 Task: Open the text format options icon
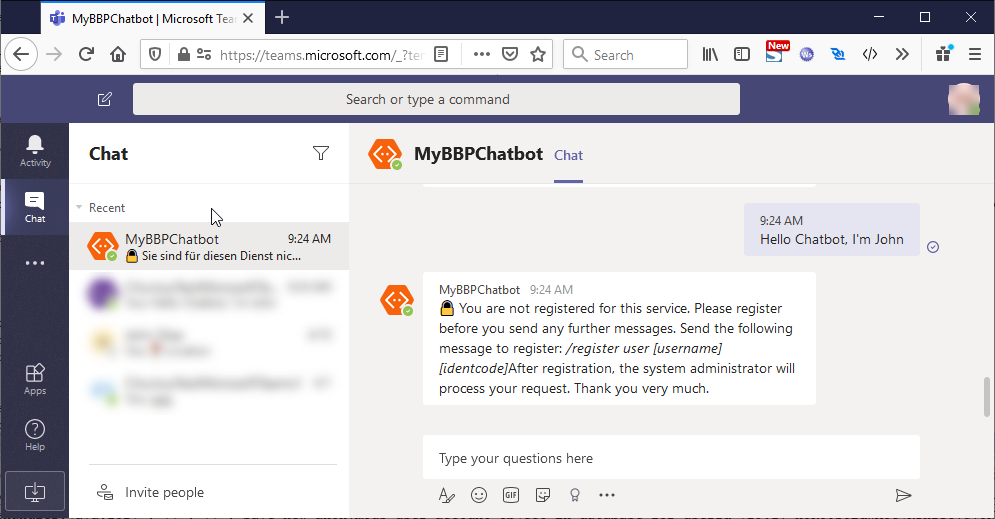point(447,495)
